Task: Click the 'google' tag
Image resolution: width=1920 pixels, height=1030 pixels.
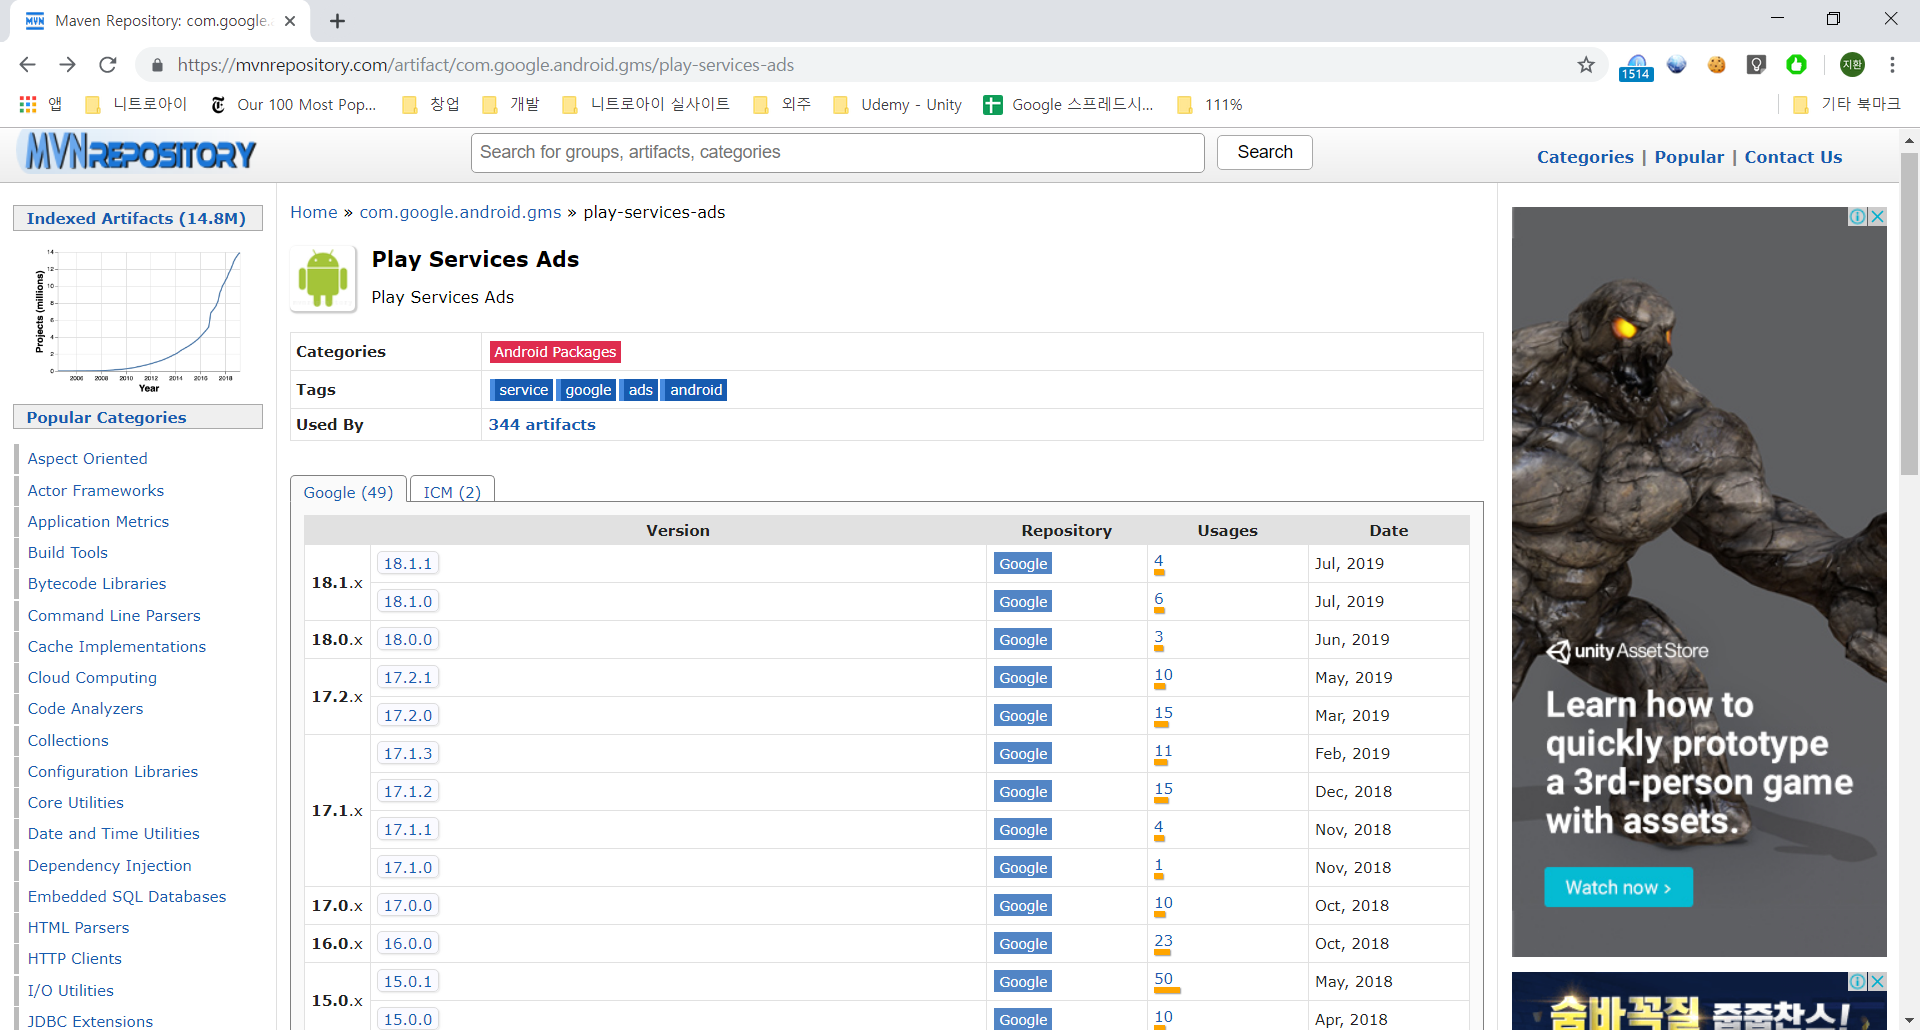Action: (588, 390)
